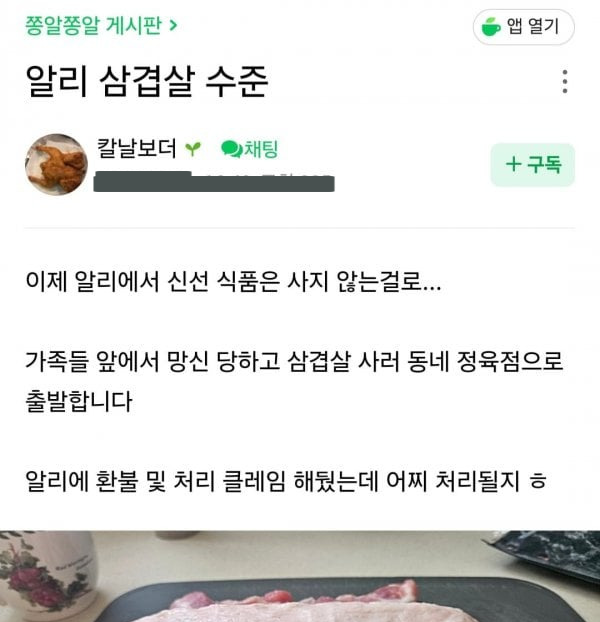Click the username 칼날보더
Screen dimensions: 600x622
point(136,148)
